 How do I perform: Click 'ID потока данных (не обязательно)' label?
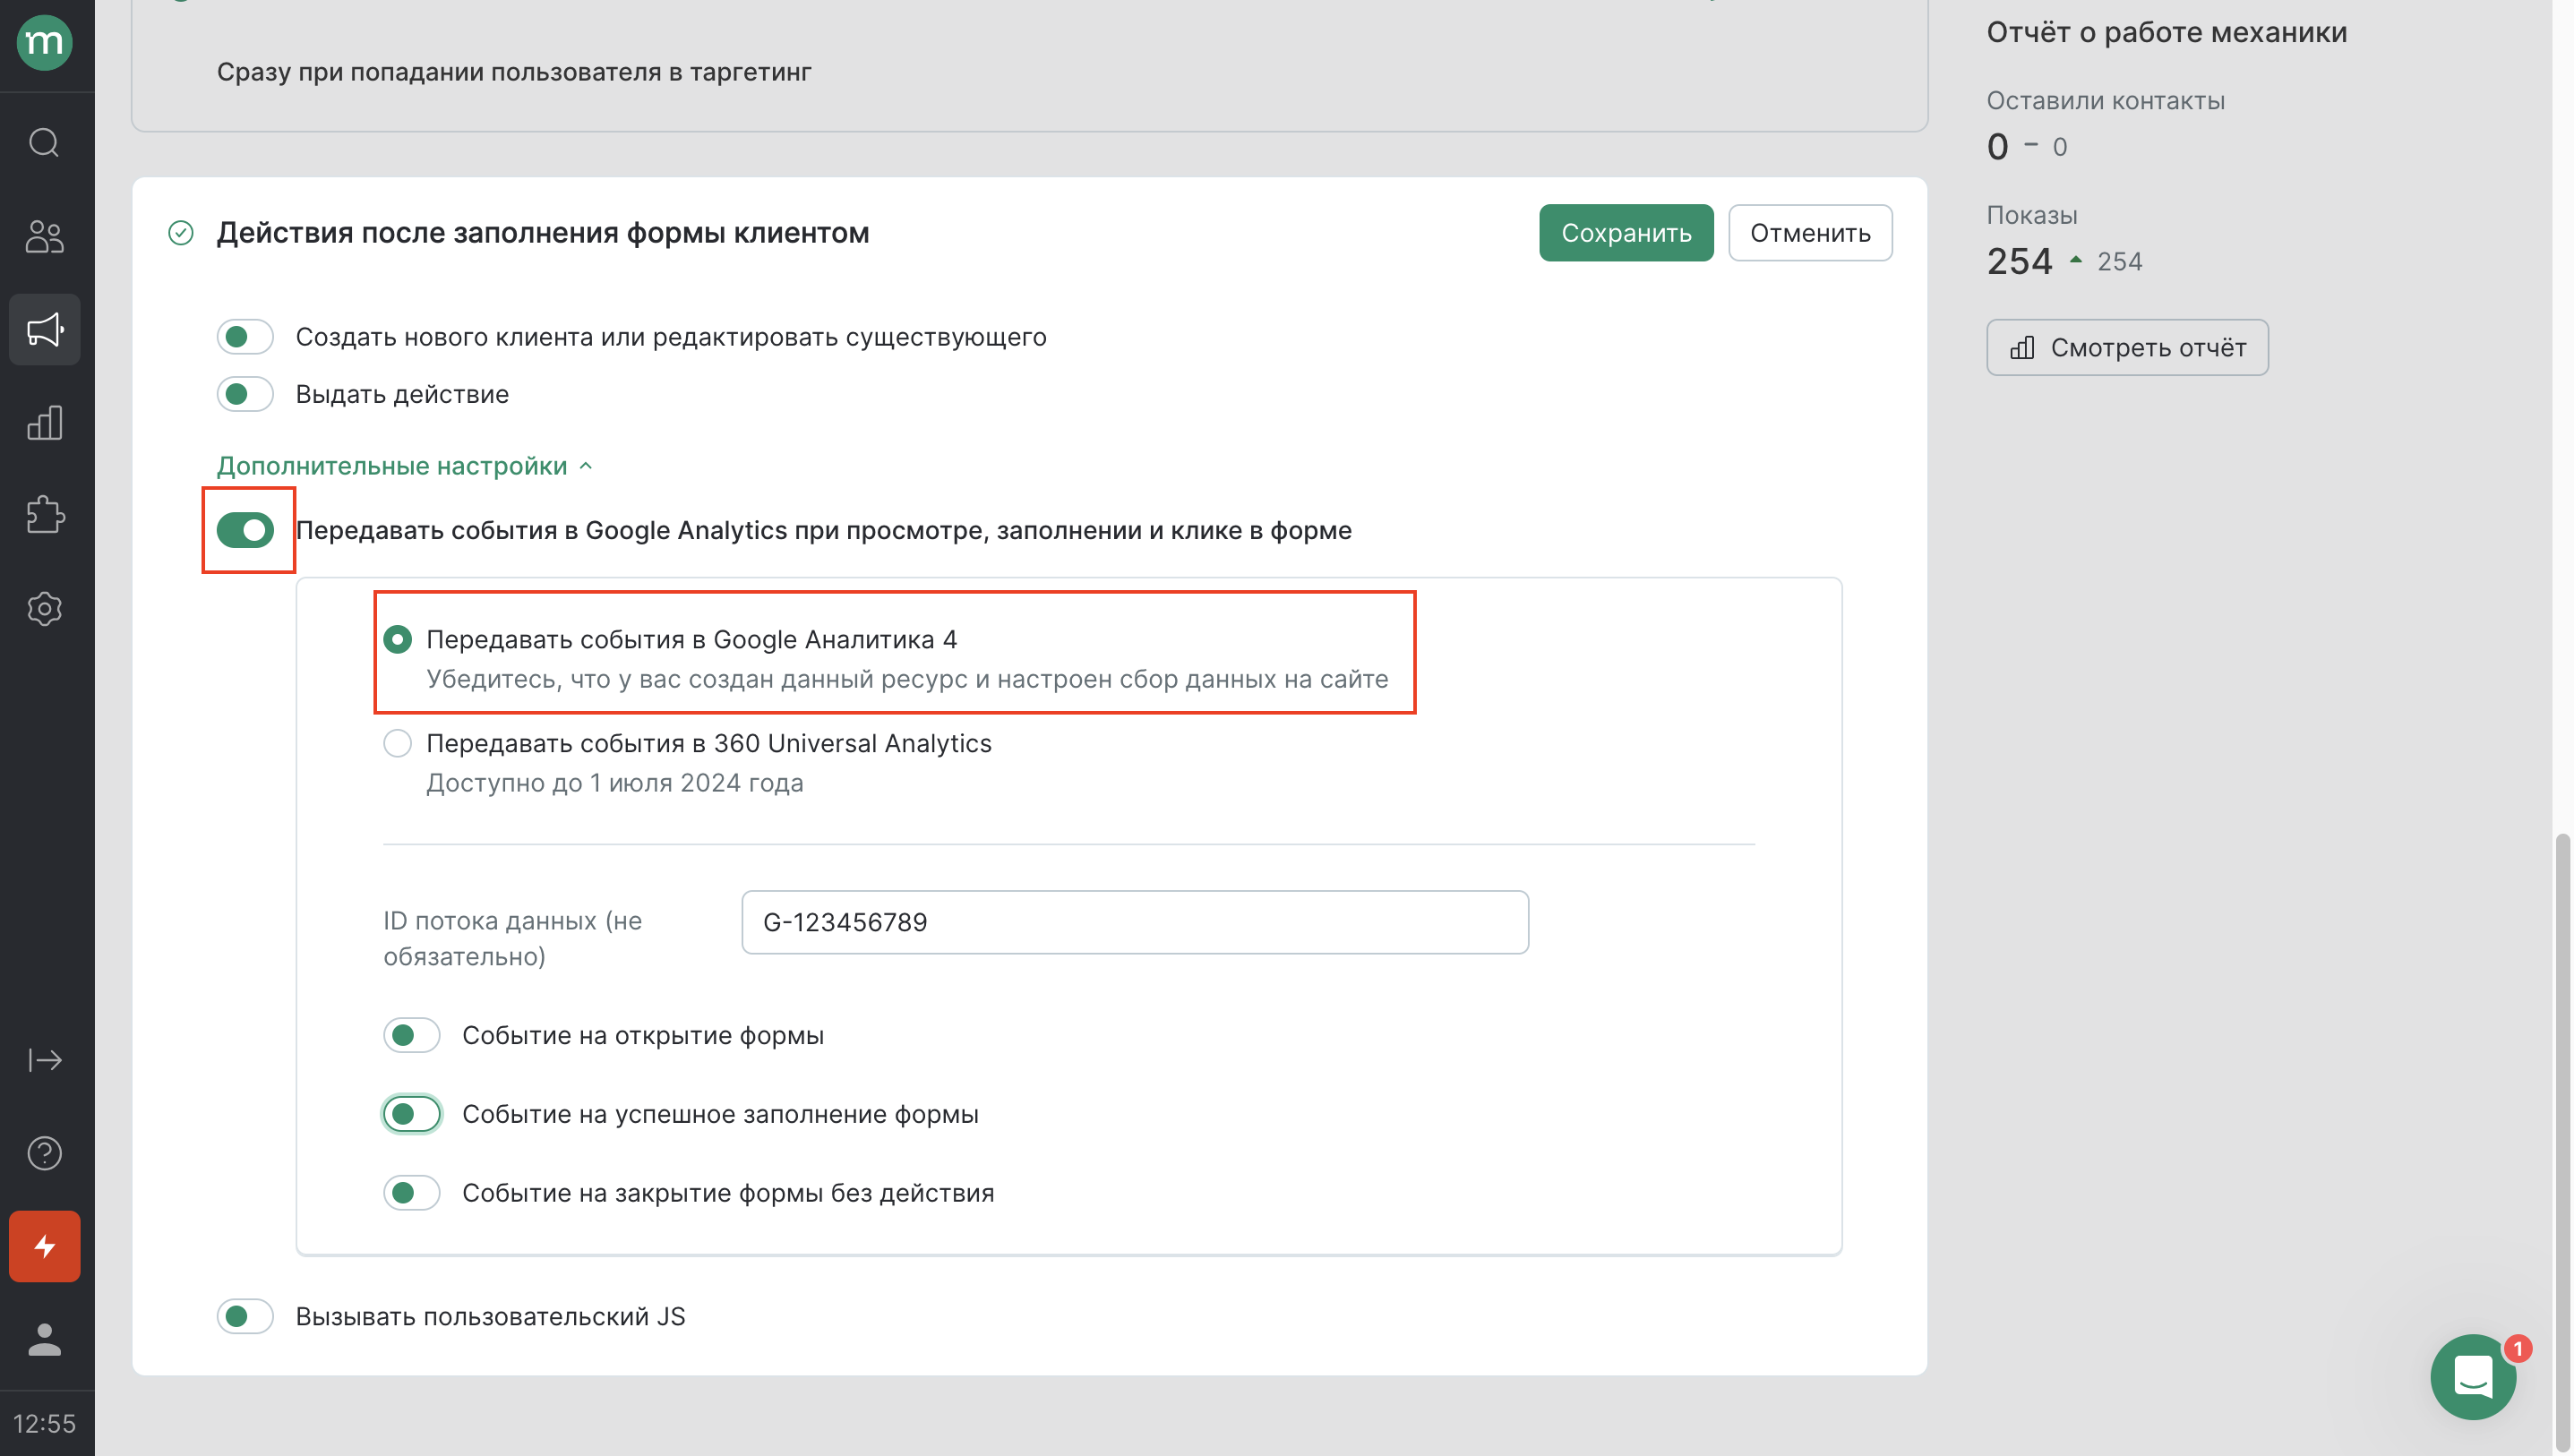pyautogui.click(x=513, y=939)
